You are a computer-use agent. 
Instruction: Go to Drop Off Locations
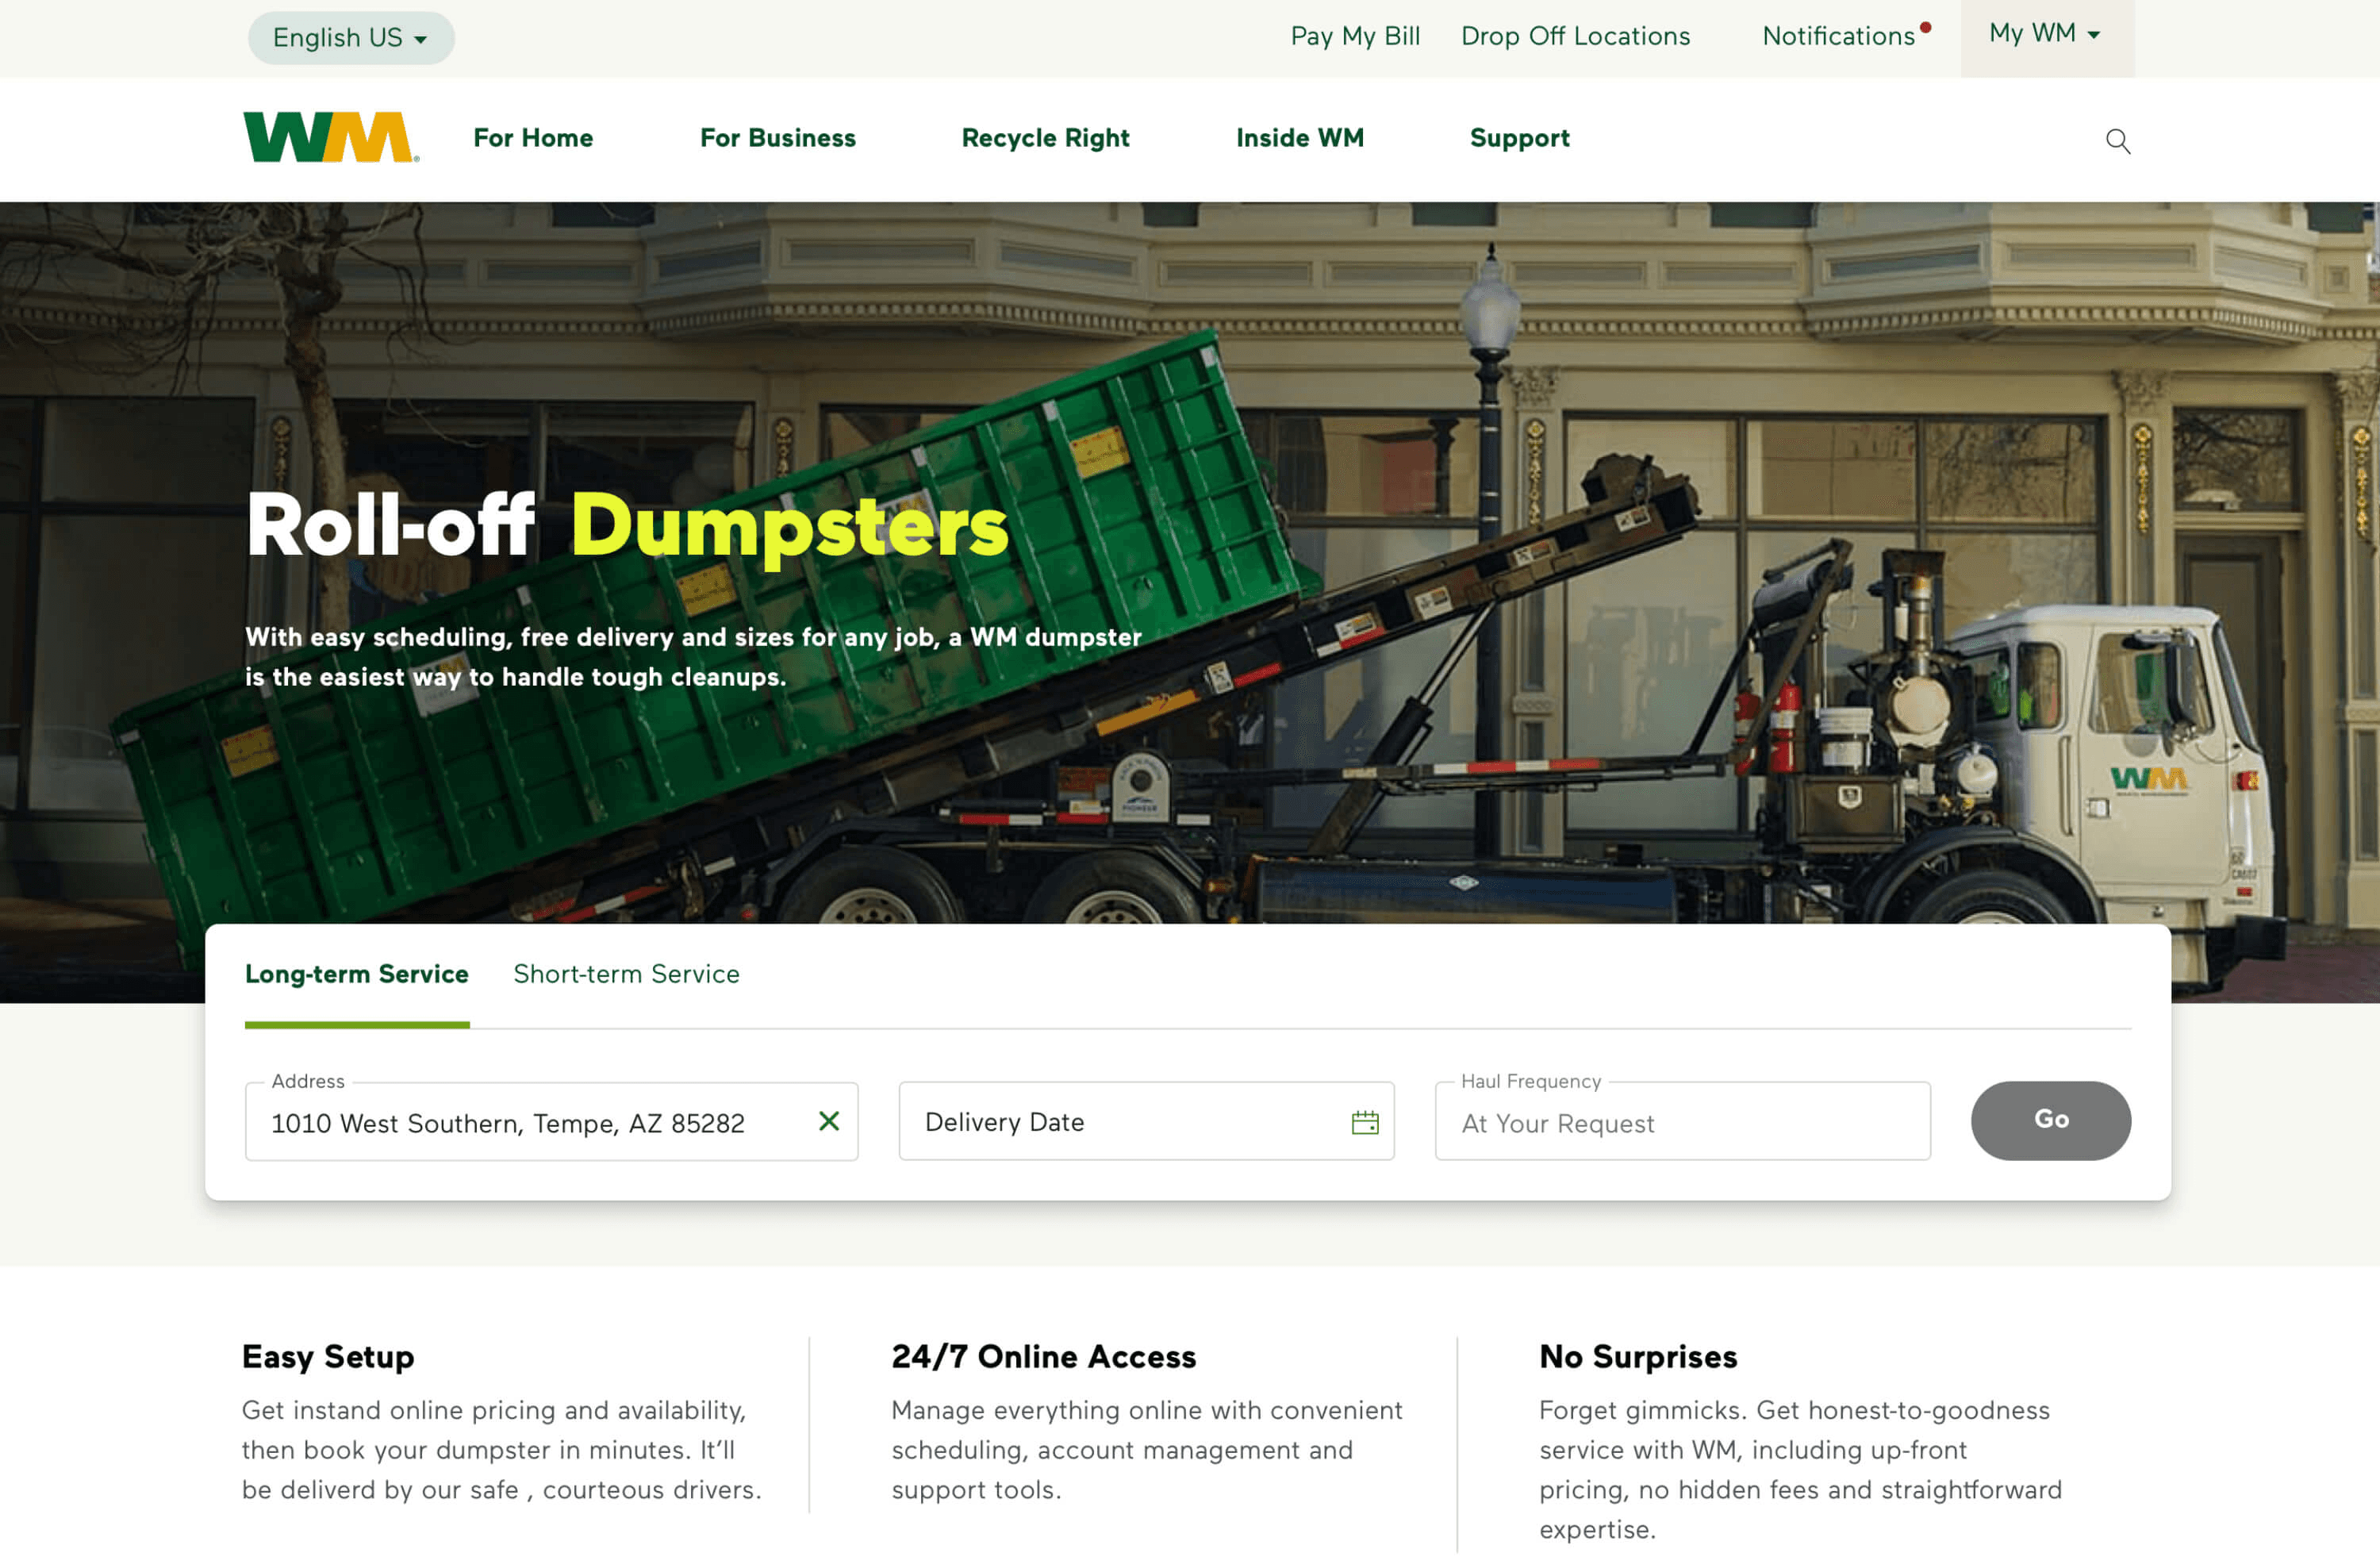click(x=1575, y=36)
